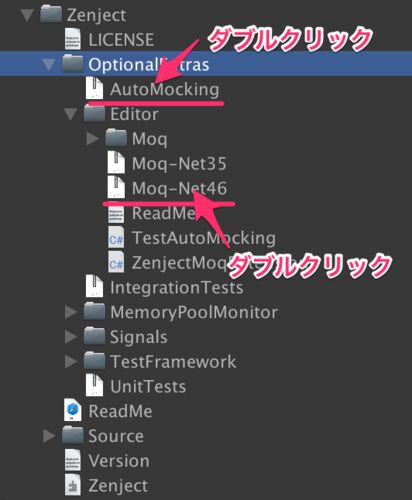Expand the TestFramework folder

click(x=71, y=361)
